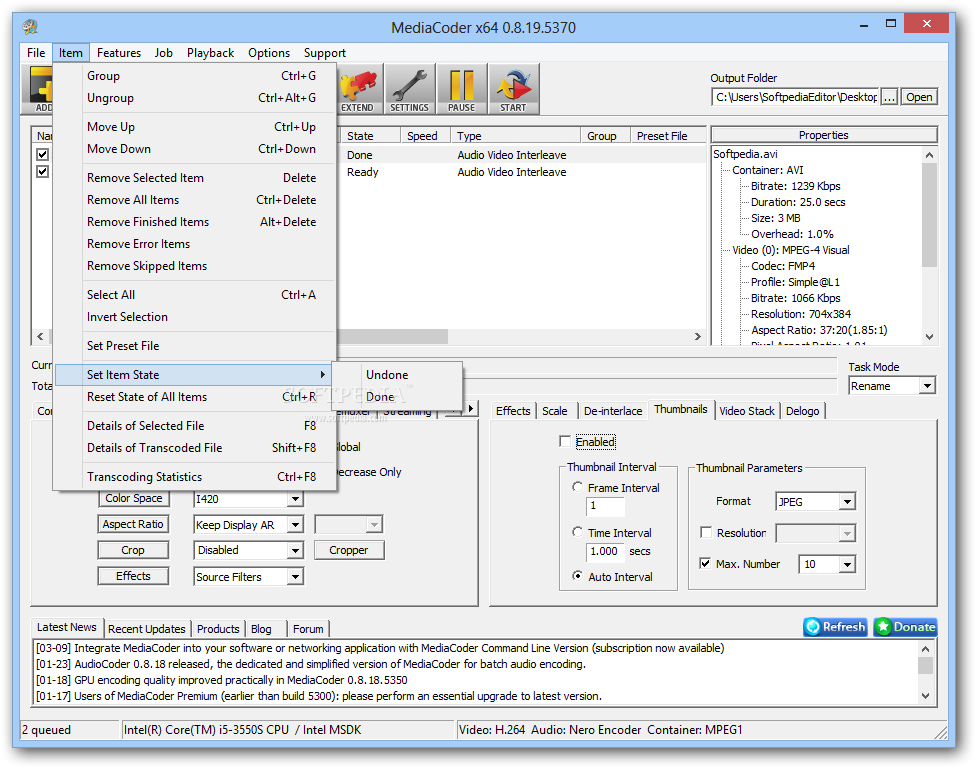Image resolution: width=976 pixels, height=768 pixels.
Task: Switch to the Scale tab
Action: [554, 411]
